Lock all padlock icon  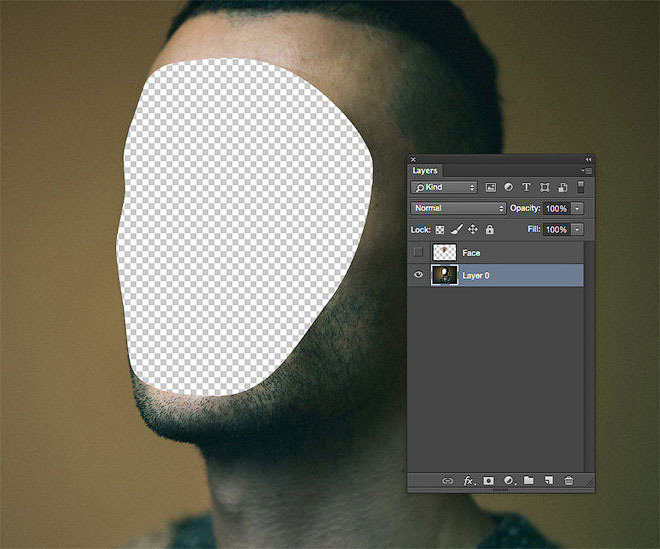pos(490,229)
